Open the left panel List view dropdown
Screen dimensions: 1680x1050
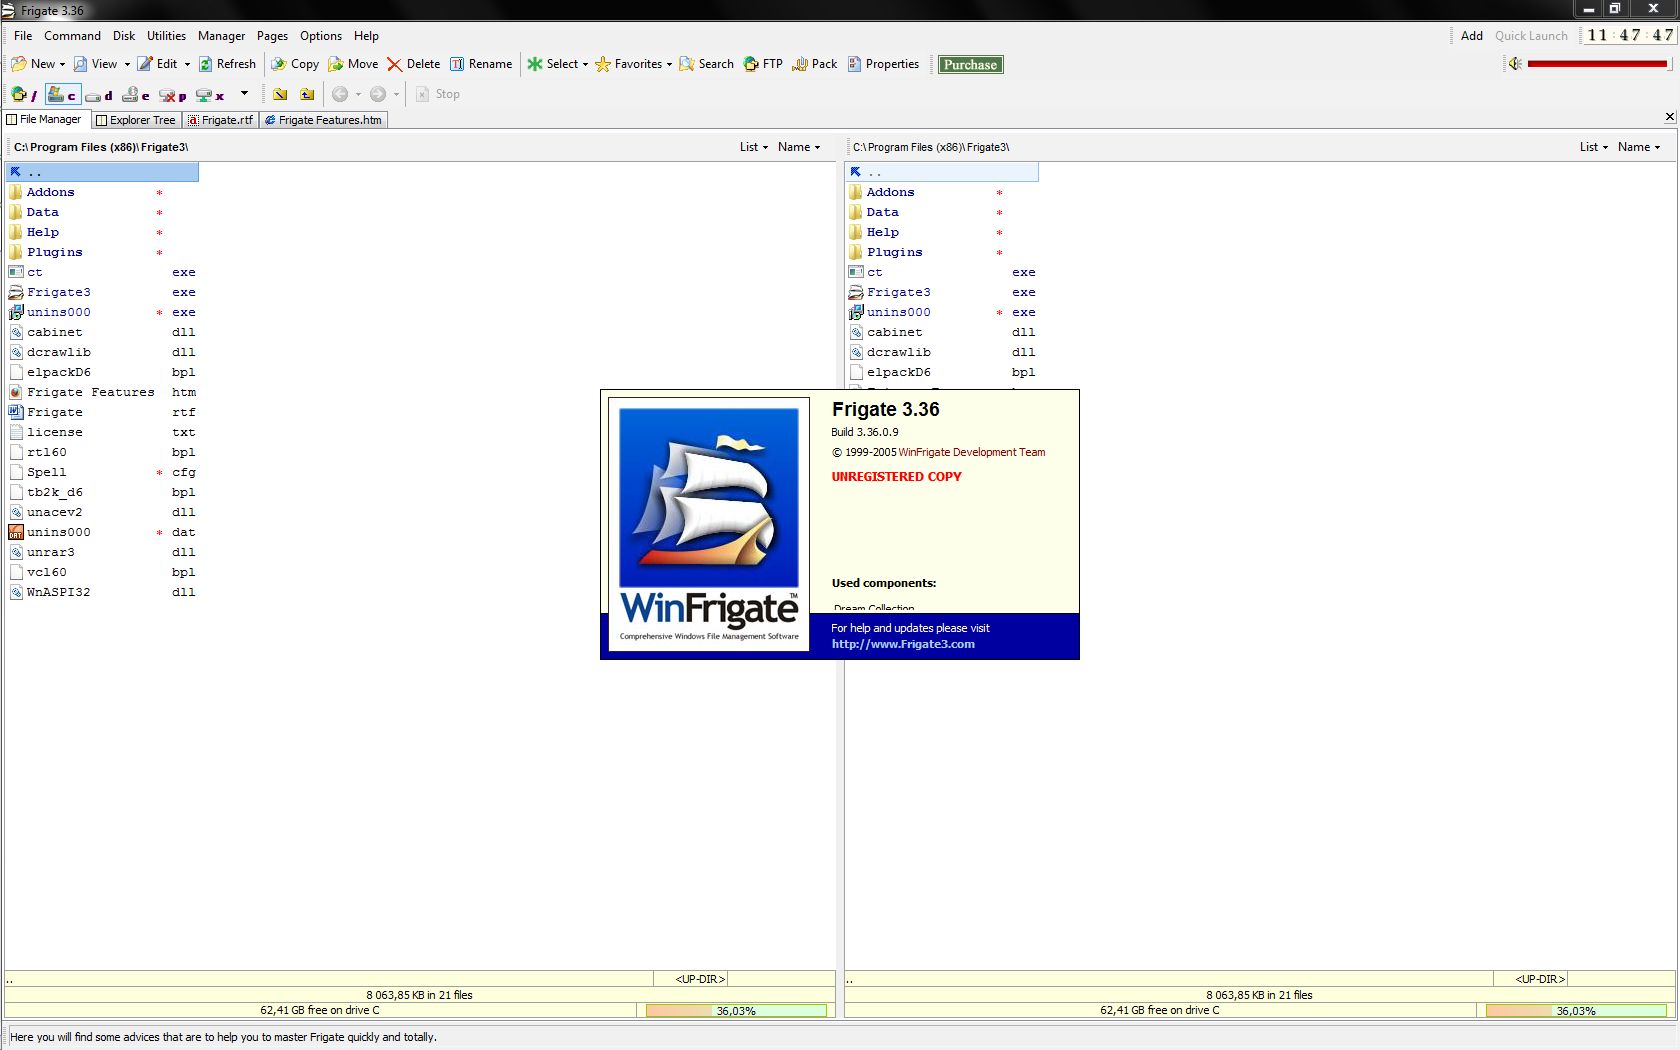click(754, 147)
